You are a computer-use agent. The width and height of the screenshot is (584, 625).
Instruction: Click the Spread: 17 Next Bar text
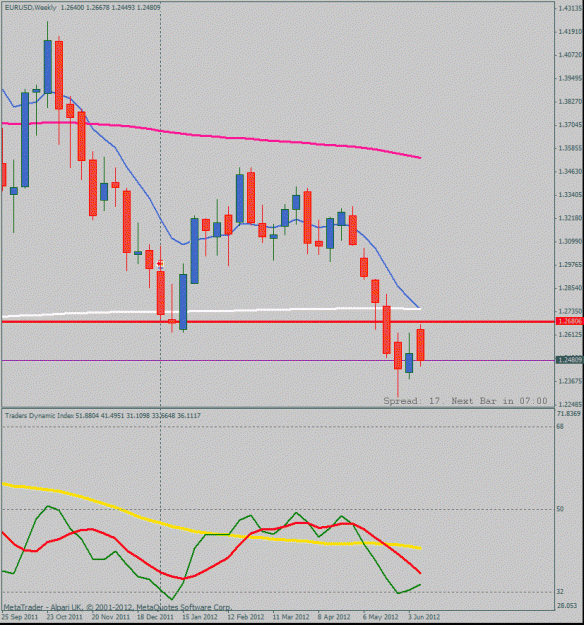coord(465,401)
